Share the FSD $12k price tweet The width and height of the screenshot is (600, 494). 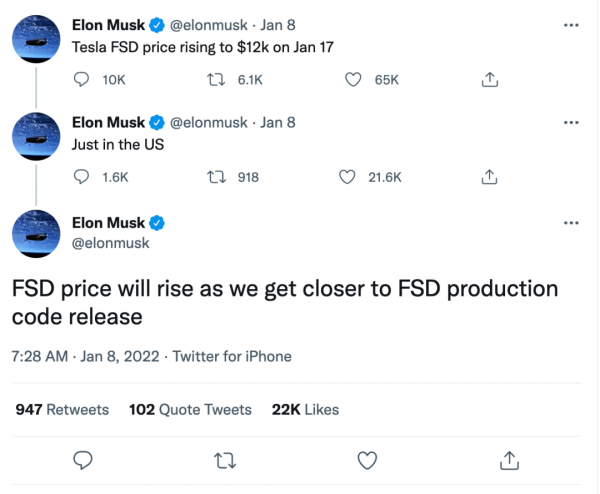489,79
